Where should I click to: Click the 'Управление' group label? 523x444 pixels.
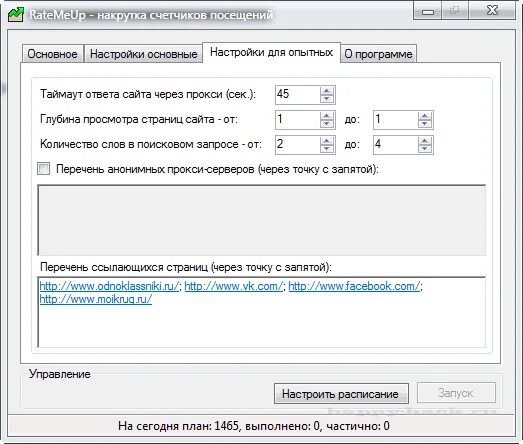coord(59,374)
